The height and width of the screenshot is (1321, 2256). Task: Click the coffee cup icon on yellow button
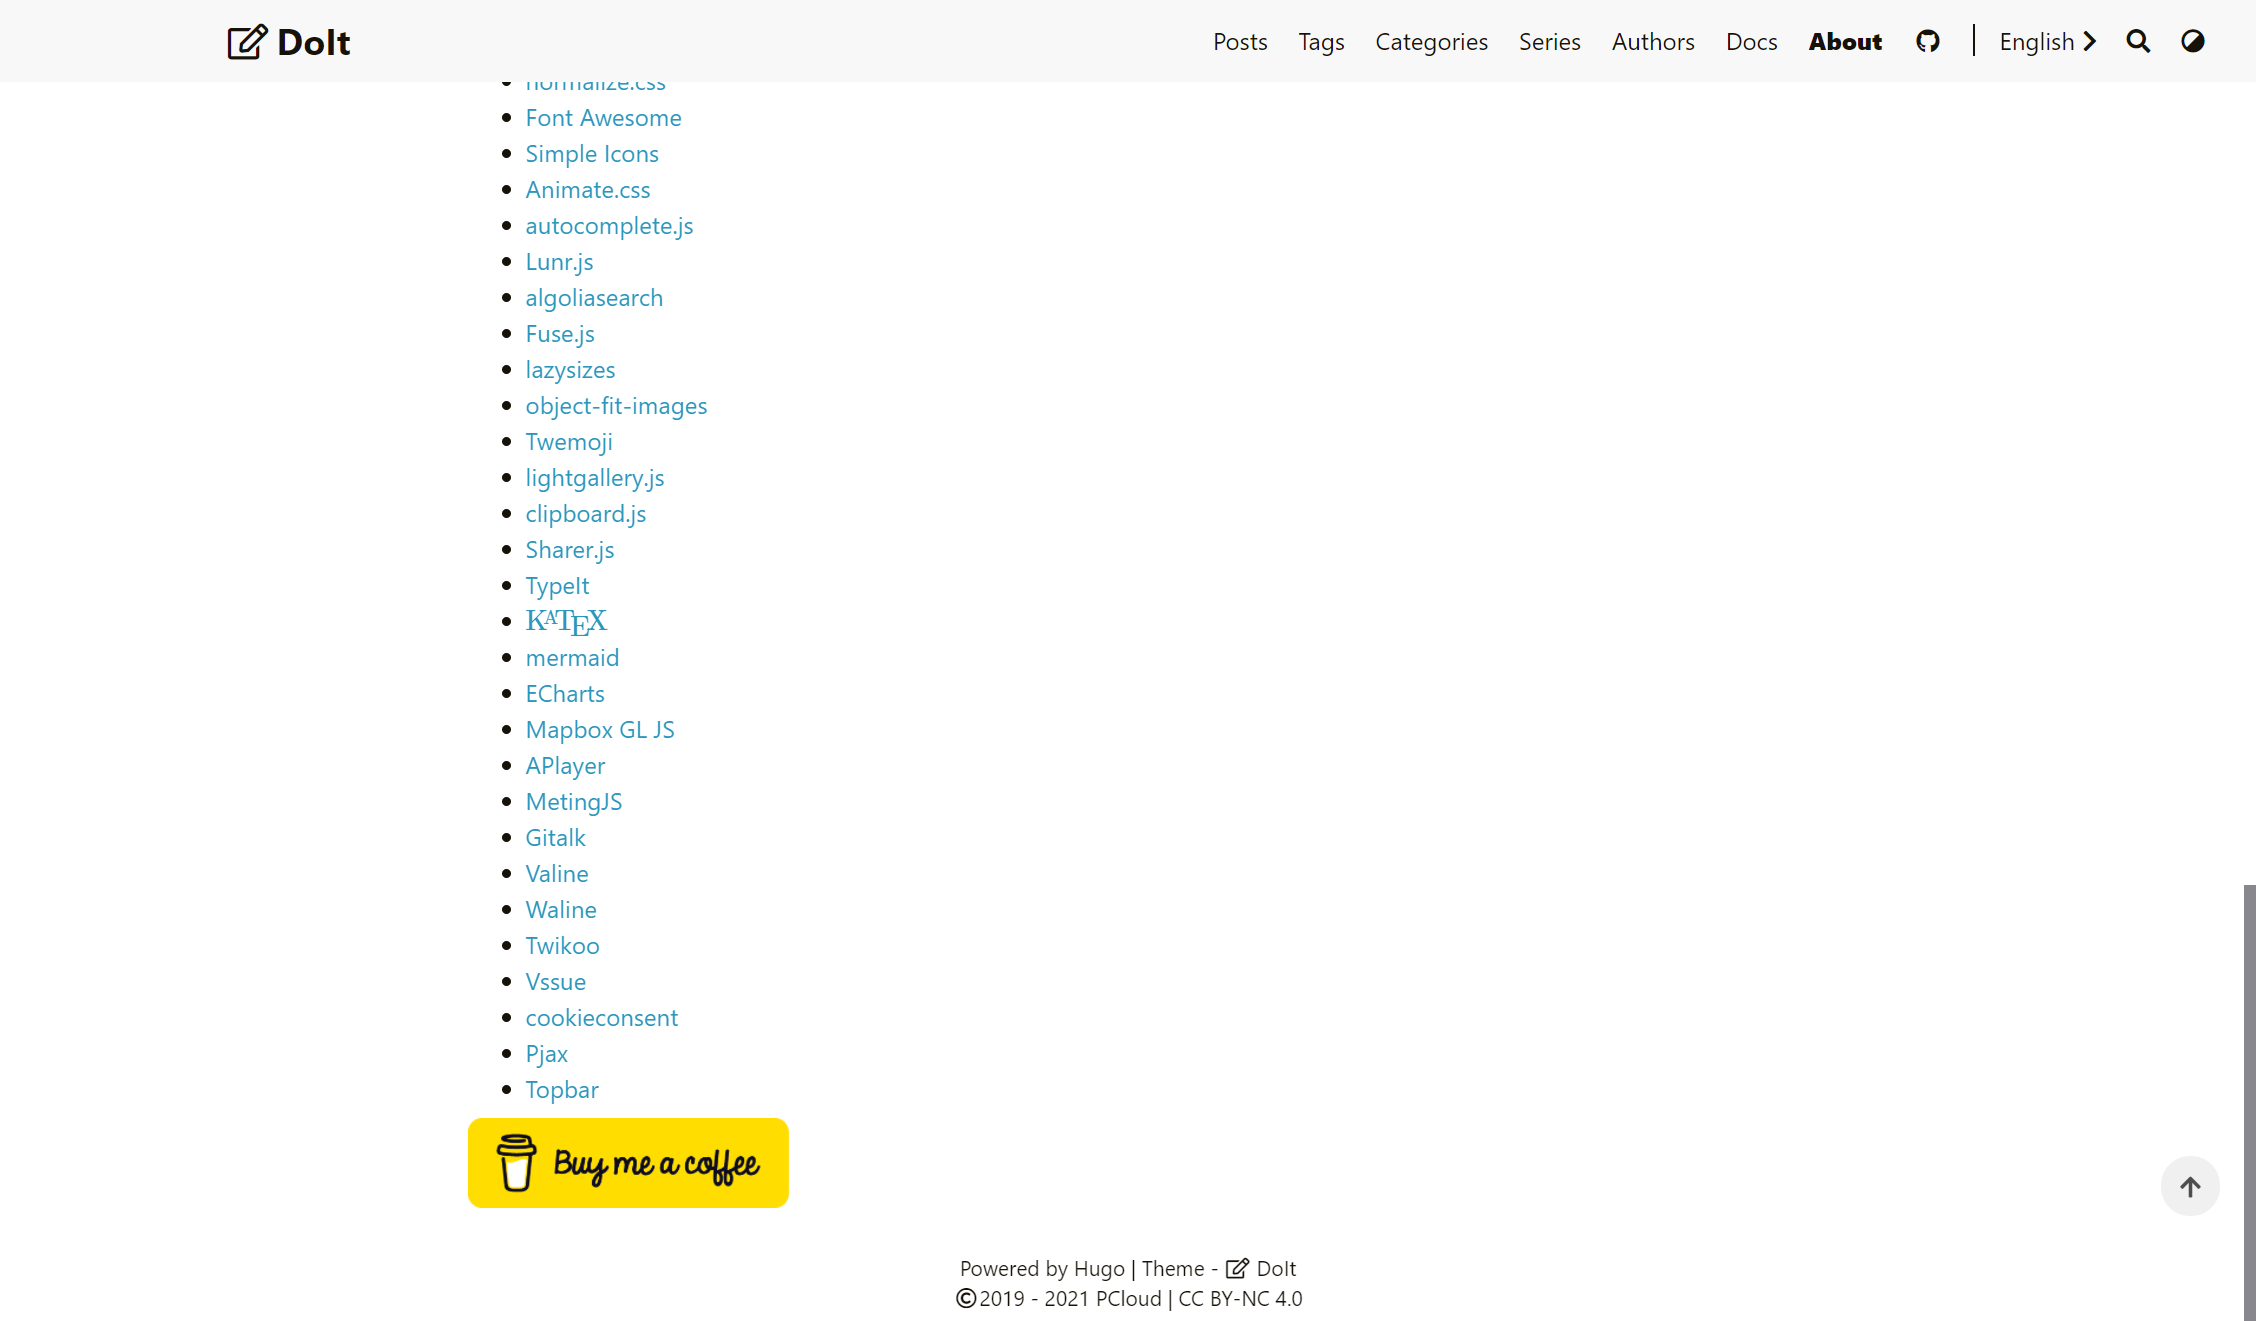coord(516,1163)
